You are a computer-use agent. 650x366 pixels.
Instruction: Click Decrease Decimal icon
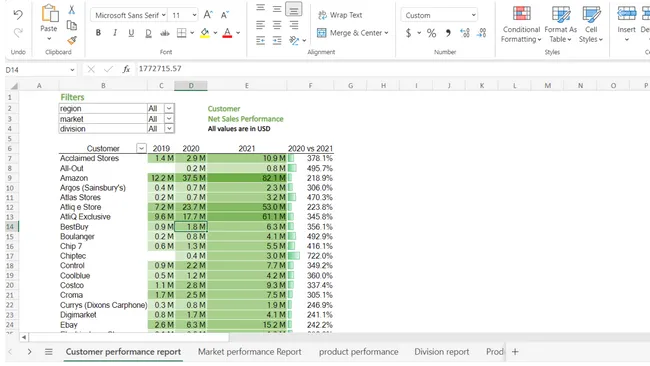click(481, 33)
